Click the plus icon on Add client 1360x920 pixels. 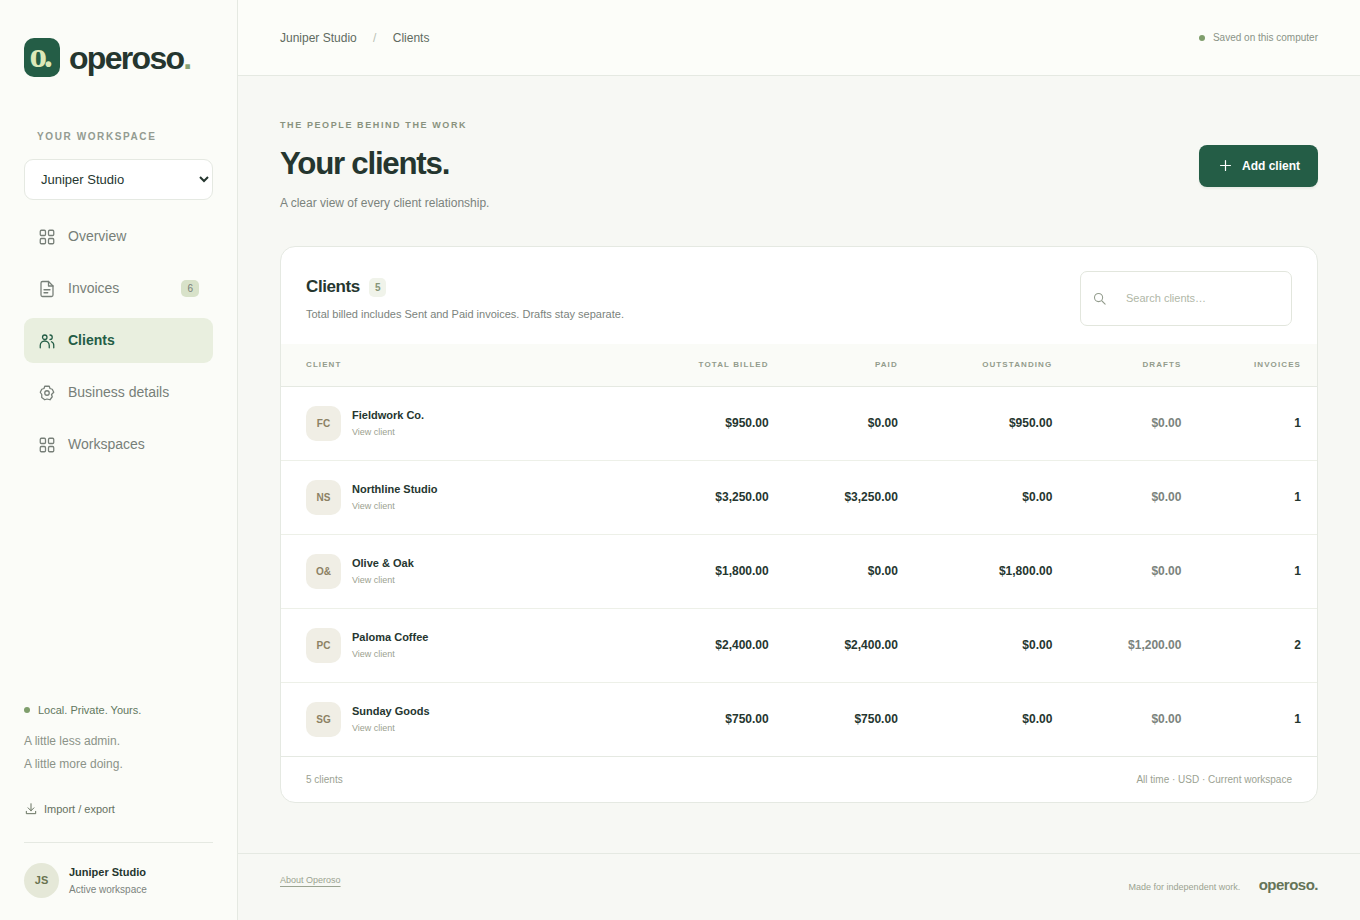pyautogui.click(x=1225, y=166)
